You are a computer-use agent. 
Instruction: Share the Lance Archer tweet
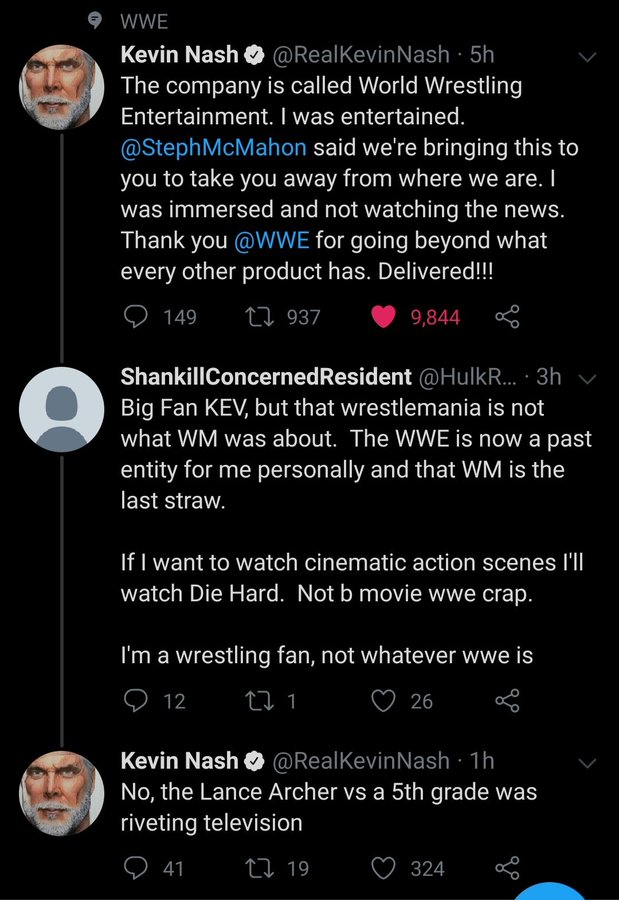[x=508, y=868]
